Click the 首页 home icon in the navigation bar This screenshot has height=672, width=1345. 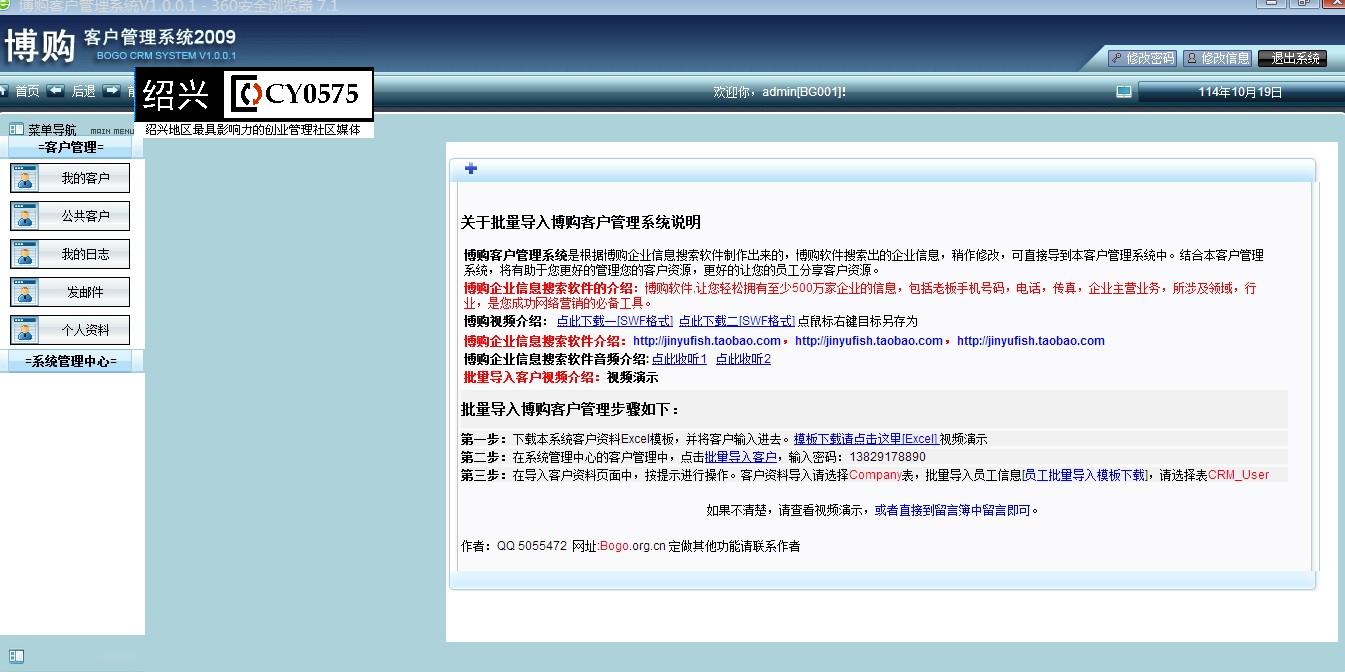(4, 91)
